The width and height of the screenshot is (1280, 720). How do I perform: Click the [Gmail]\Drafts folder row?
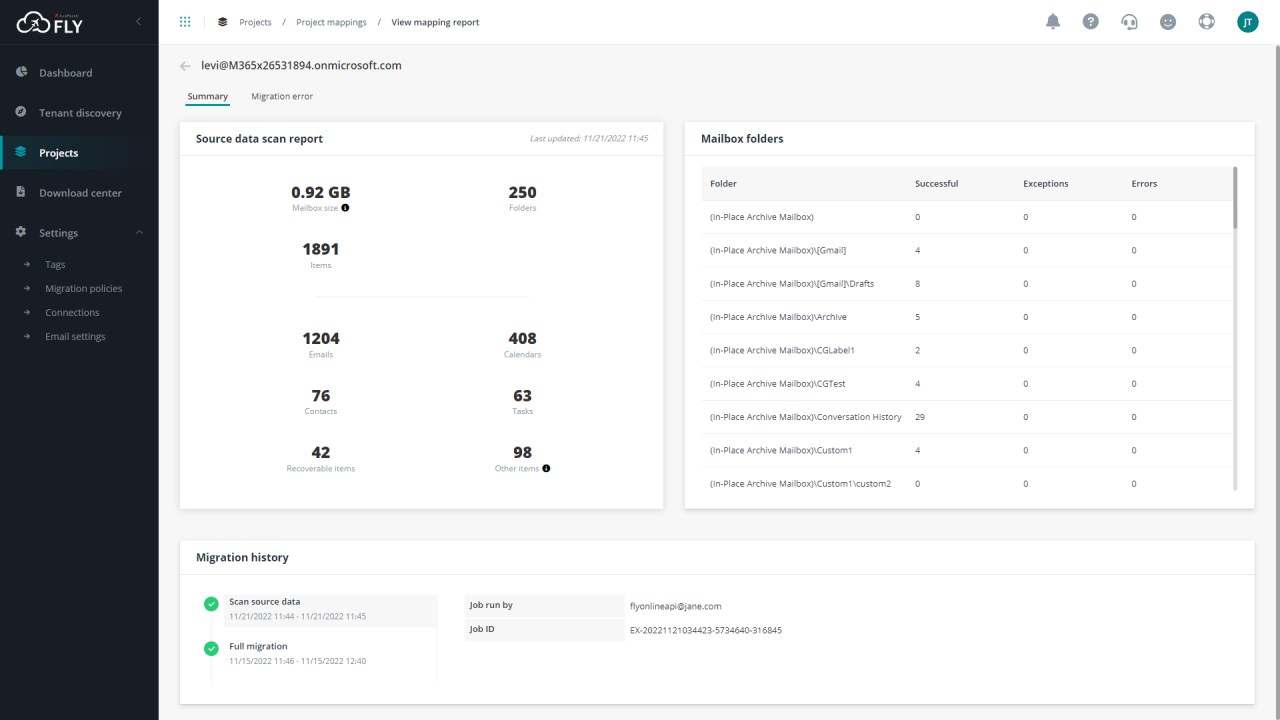click(967, 284)
